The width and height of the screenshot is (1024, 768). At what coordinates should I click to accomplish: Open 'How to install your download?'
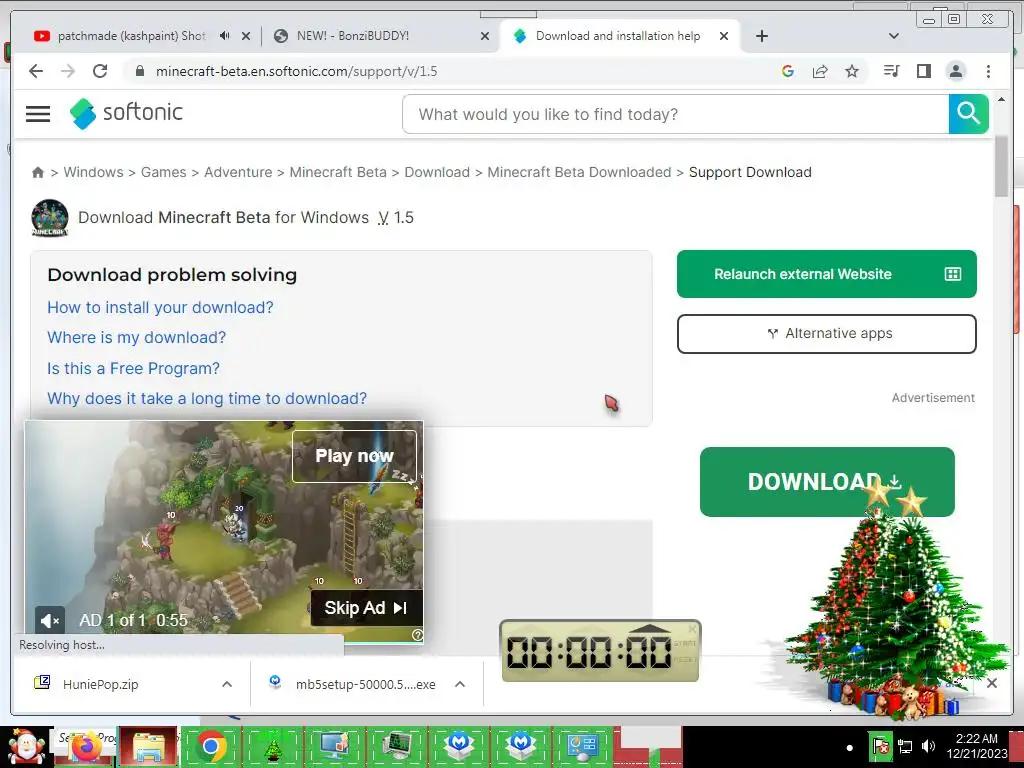[x=160, y=307]
